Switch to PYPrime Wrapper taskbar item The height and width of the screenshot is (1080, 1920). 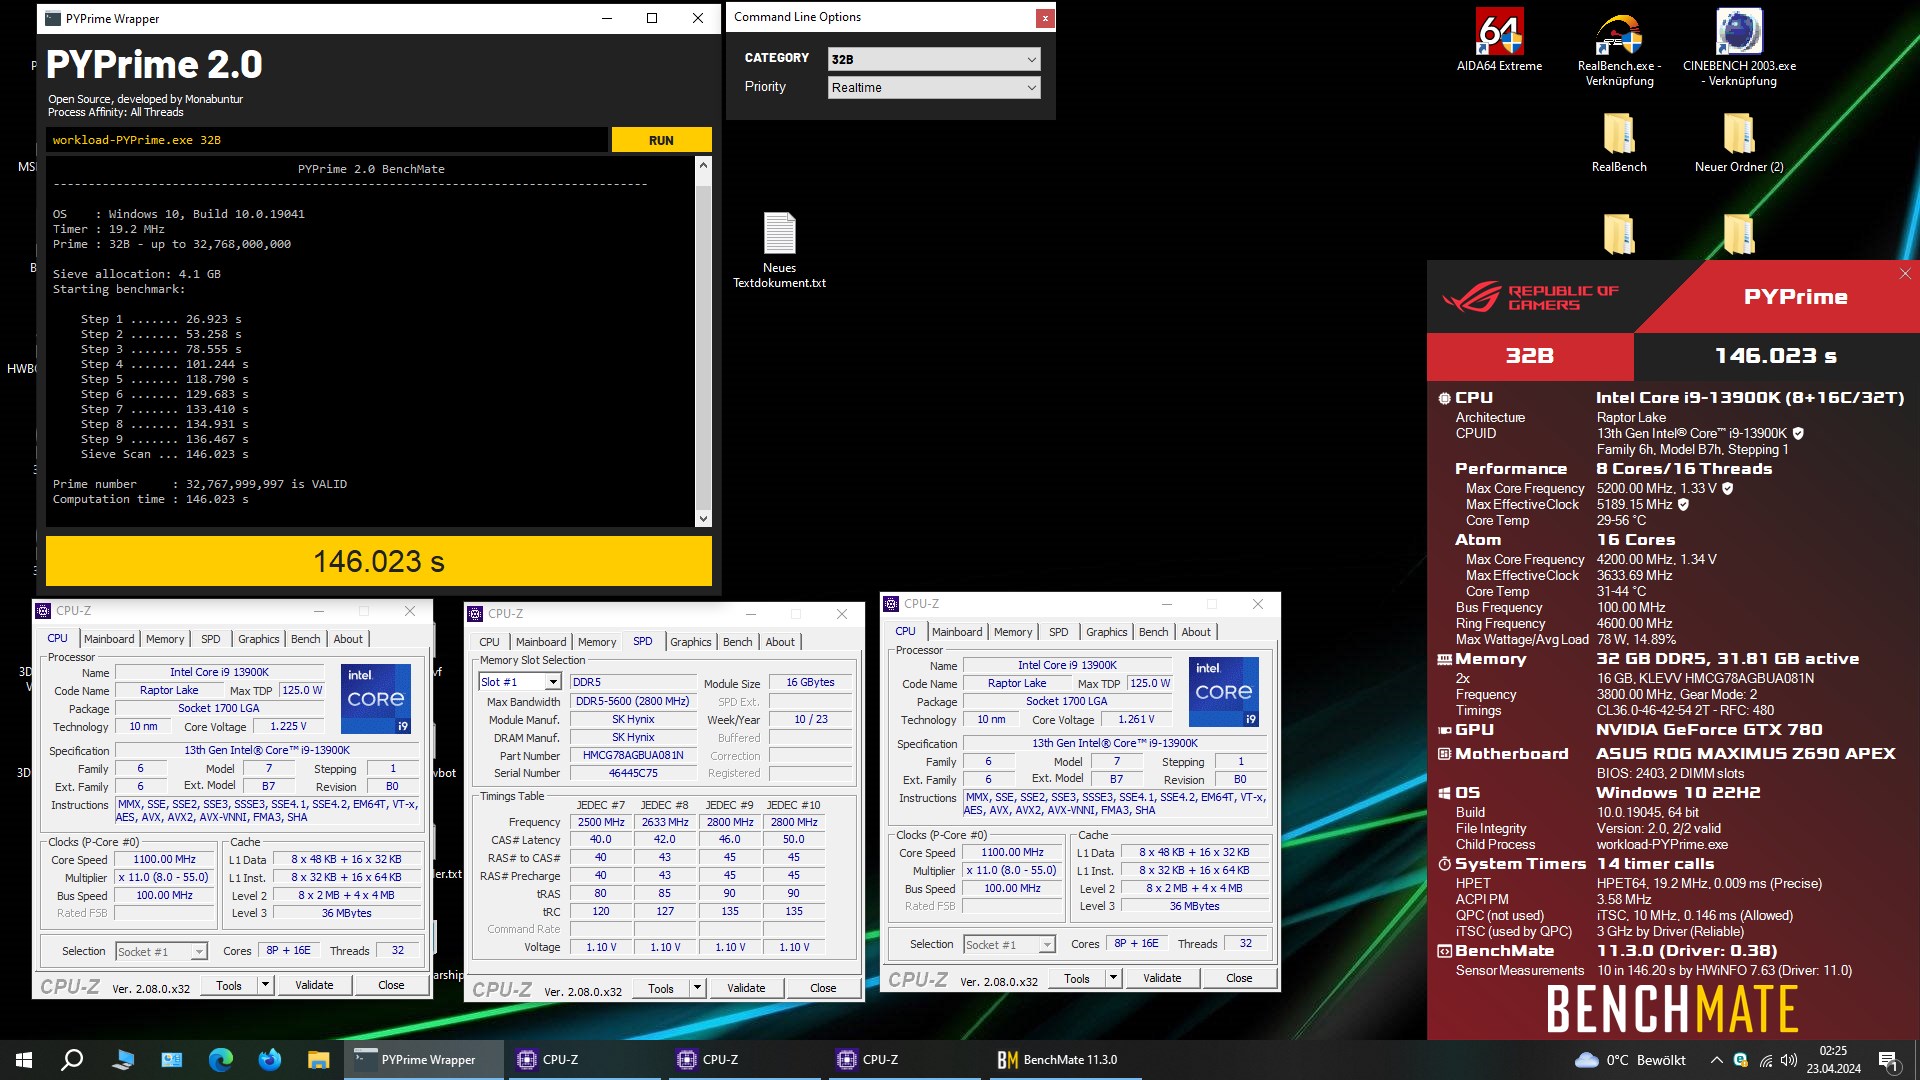click(425, 1060)
